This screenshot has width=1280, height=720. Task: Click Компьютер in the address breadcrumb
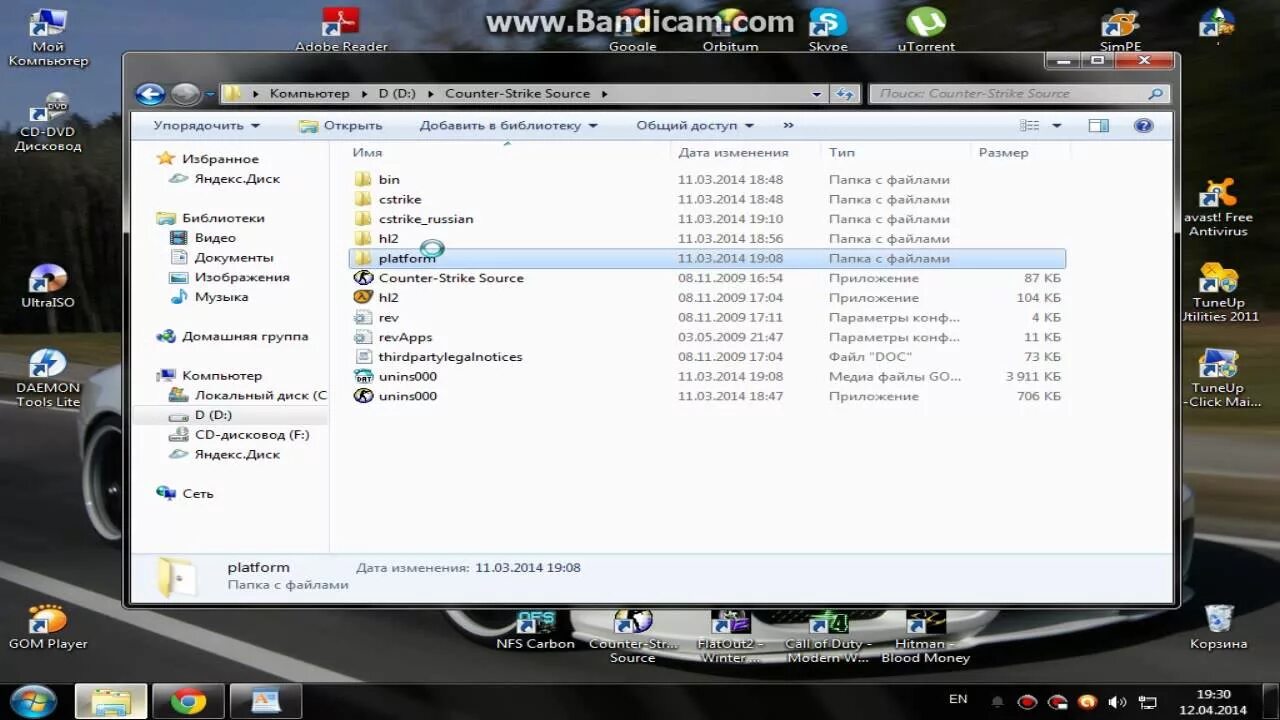pos(309,93)
